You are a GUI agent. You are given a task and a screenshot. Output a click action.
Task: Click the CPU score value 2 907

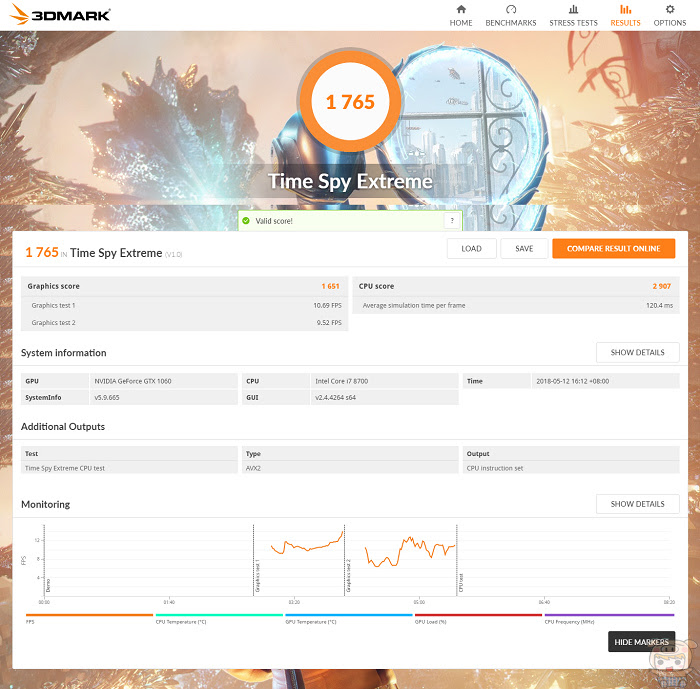(x=662, y=286)
